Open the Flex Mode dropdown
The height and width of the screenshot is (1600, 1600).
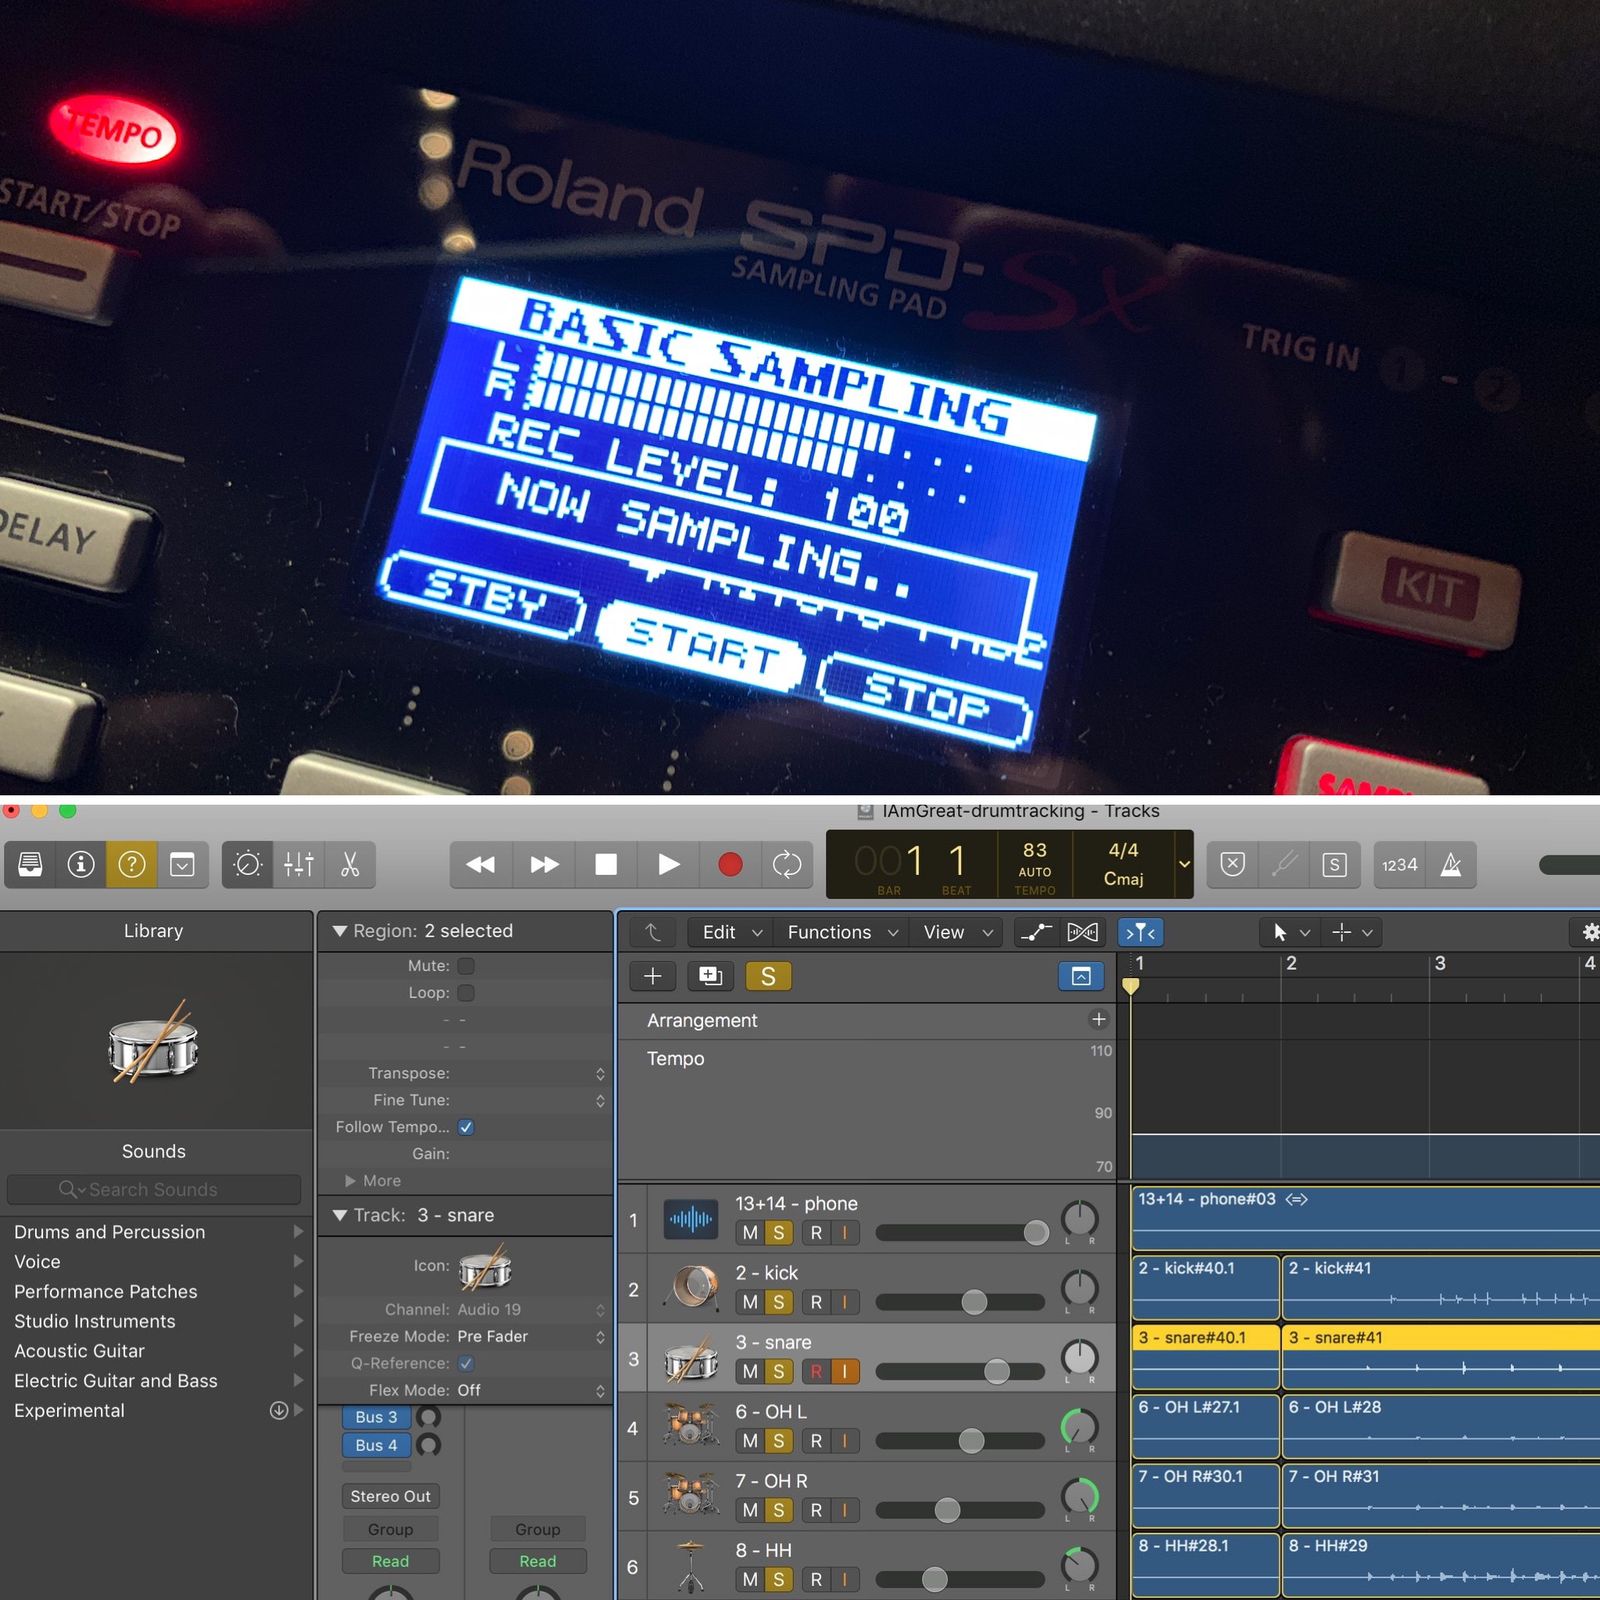(x=530, y=1390)
